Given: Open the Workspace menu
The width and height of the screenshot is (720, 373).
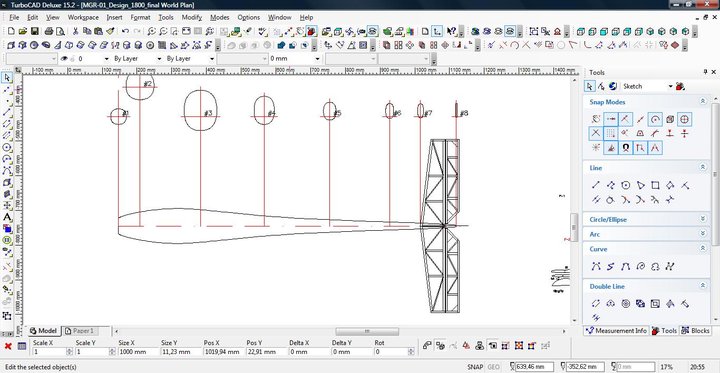Looking at the screenshot, I should click(83, 17).
